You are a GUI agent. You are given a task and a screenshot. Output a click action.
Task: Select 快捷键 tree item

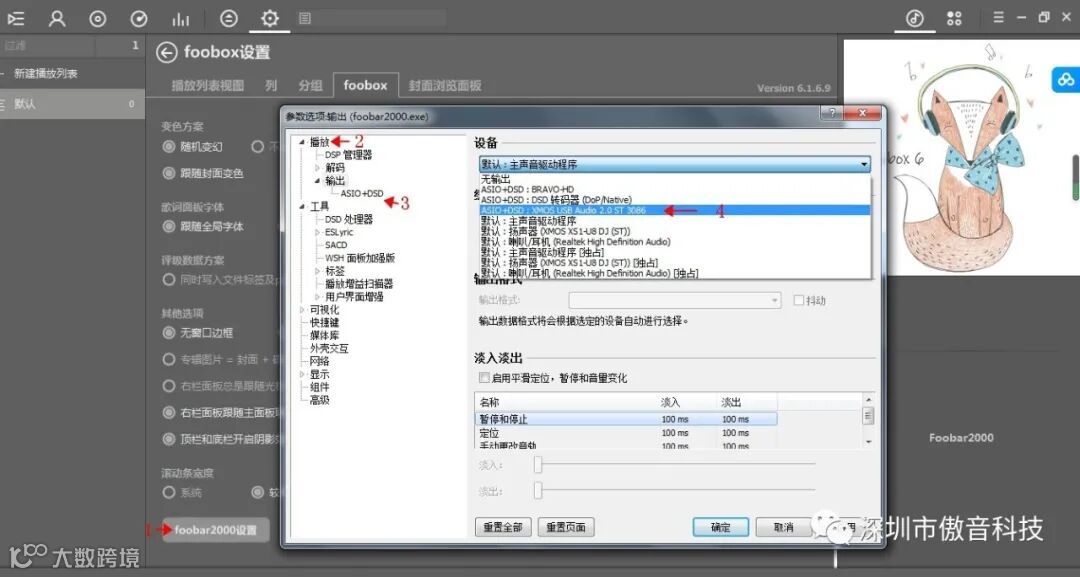click(324, 322)
